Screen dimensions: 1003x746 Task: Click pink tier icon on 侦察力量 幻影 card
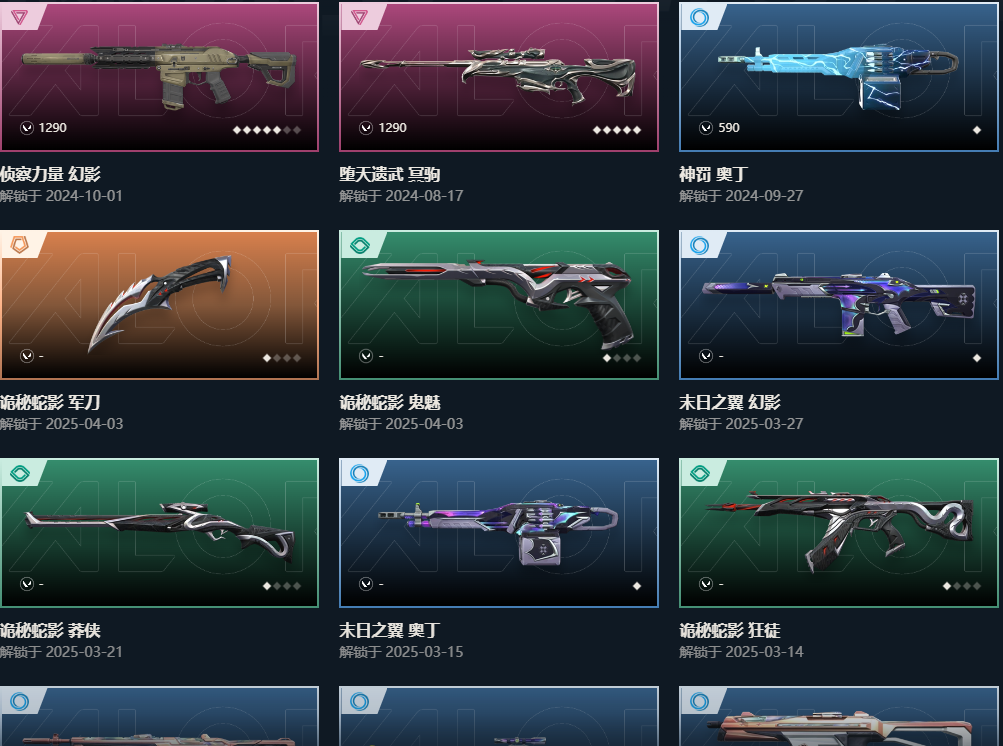[x=19, y=17]
